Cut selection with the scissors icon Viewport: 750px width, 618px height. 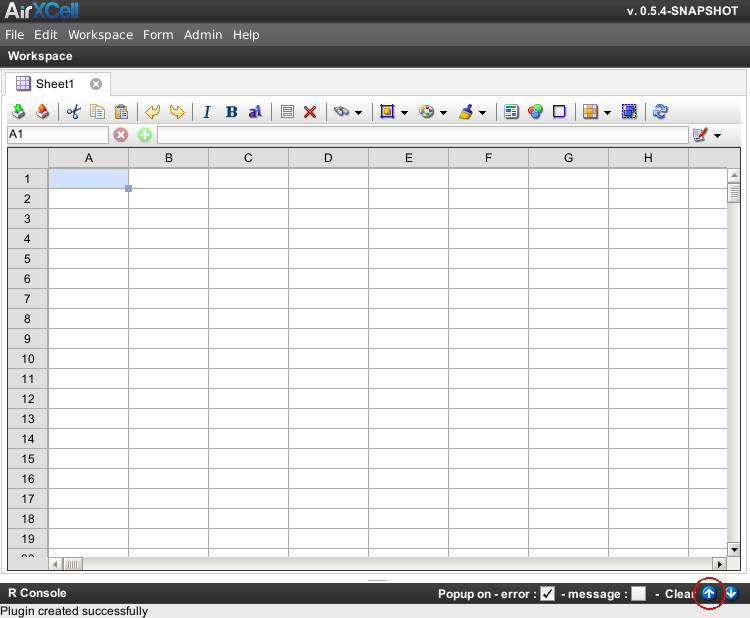(x=74, y=112)
